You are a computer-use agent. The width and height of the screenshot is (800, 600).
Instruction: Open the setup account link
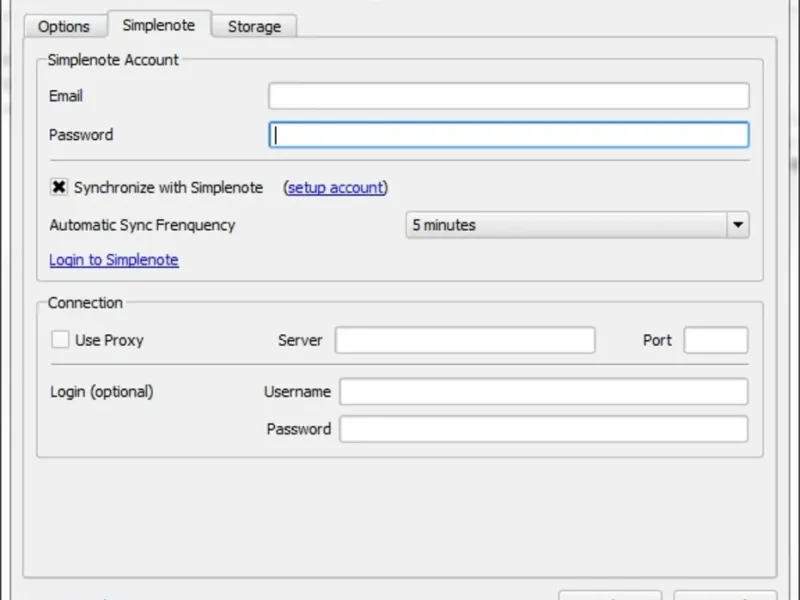[x=335, y=188]
